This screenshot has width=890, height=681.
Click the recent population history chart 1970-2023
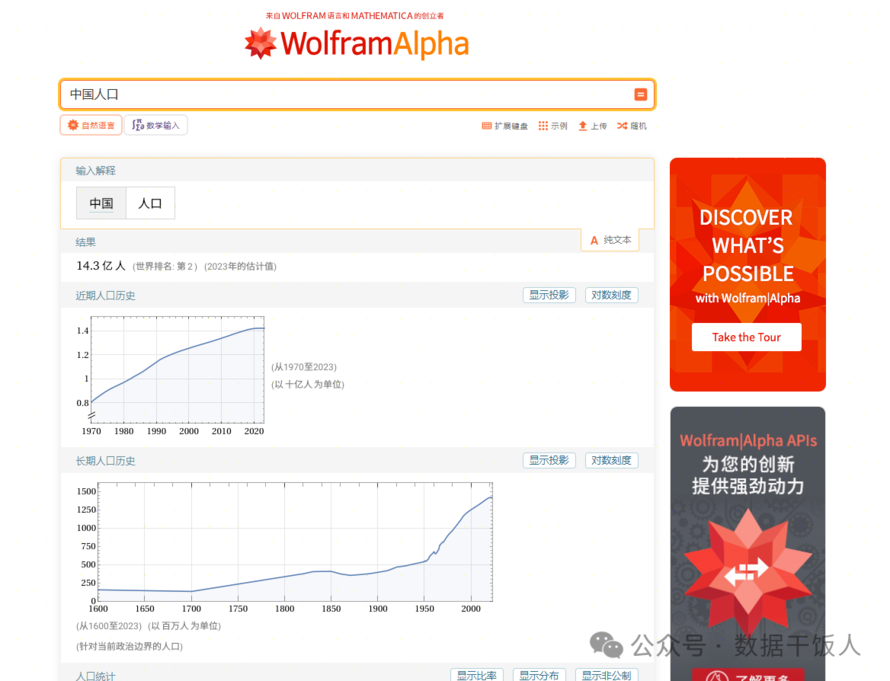coord(171,376)
